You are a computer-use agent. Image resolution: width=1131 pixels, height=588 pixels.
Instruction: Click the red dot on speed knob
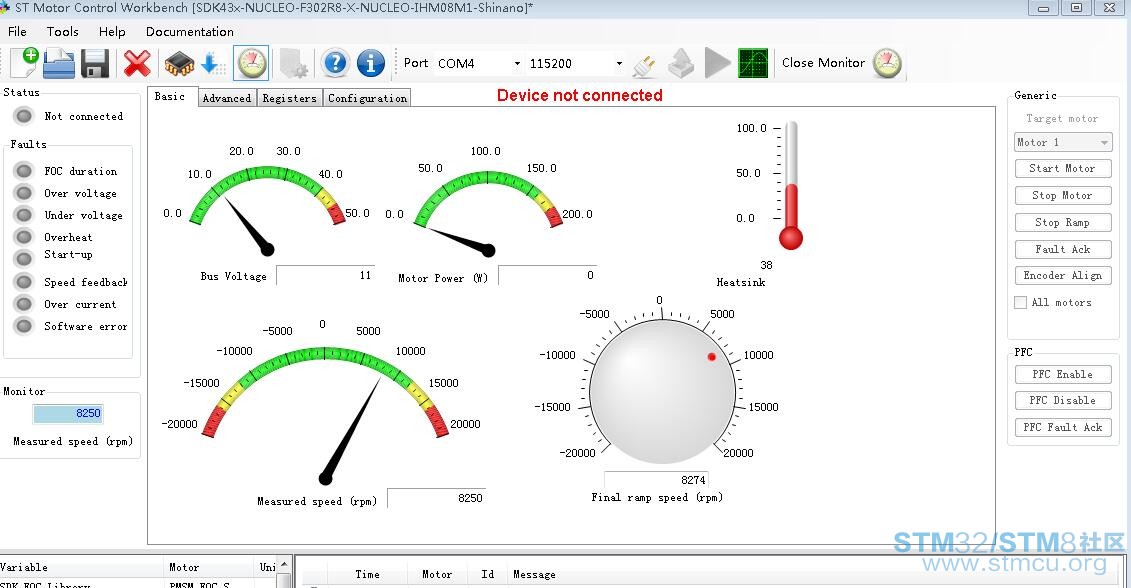tap(711, 356)
